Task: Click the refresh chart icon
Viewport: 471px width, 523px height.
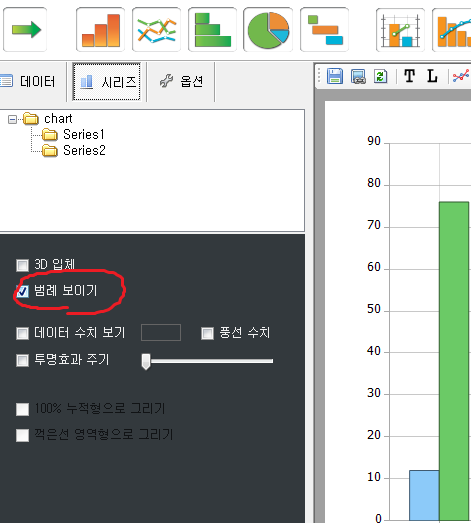Action: [380, 76]
